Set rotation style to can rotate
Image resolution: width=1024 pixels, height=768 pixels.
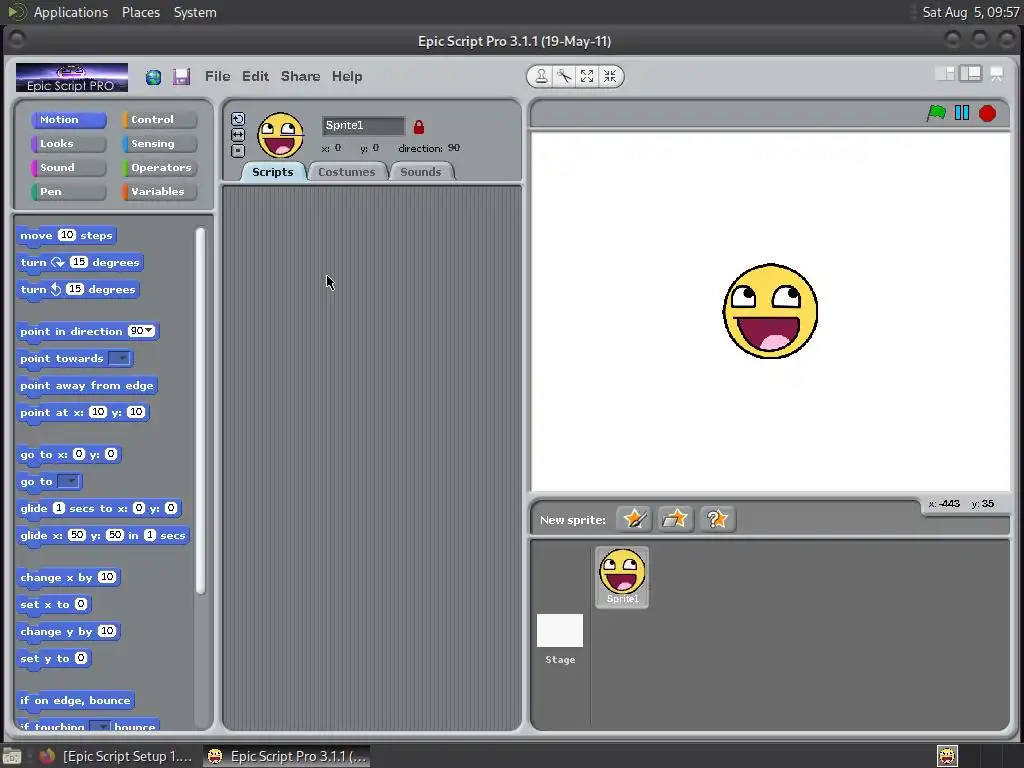click(x=238, y=119)
